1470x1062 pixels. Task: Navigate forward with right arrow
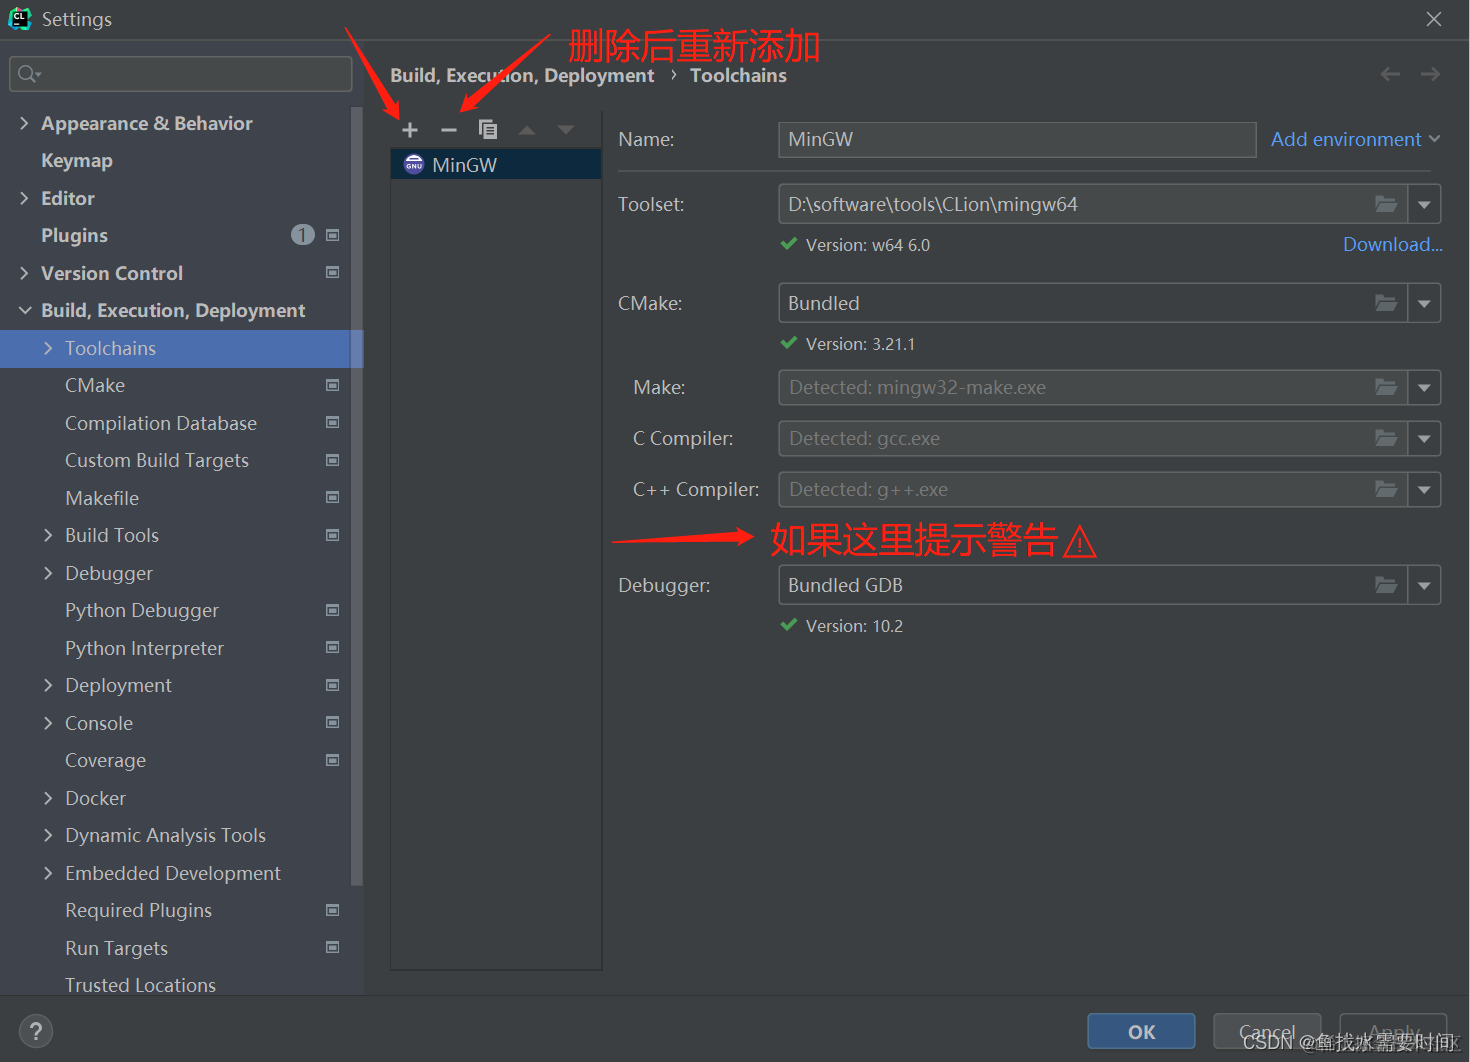point(1430,74)
